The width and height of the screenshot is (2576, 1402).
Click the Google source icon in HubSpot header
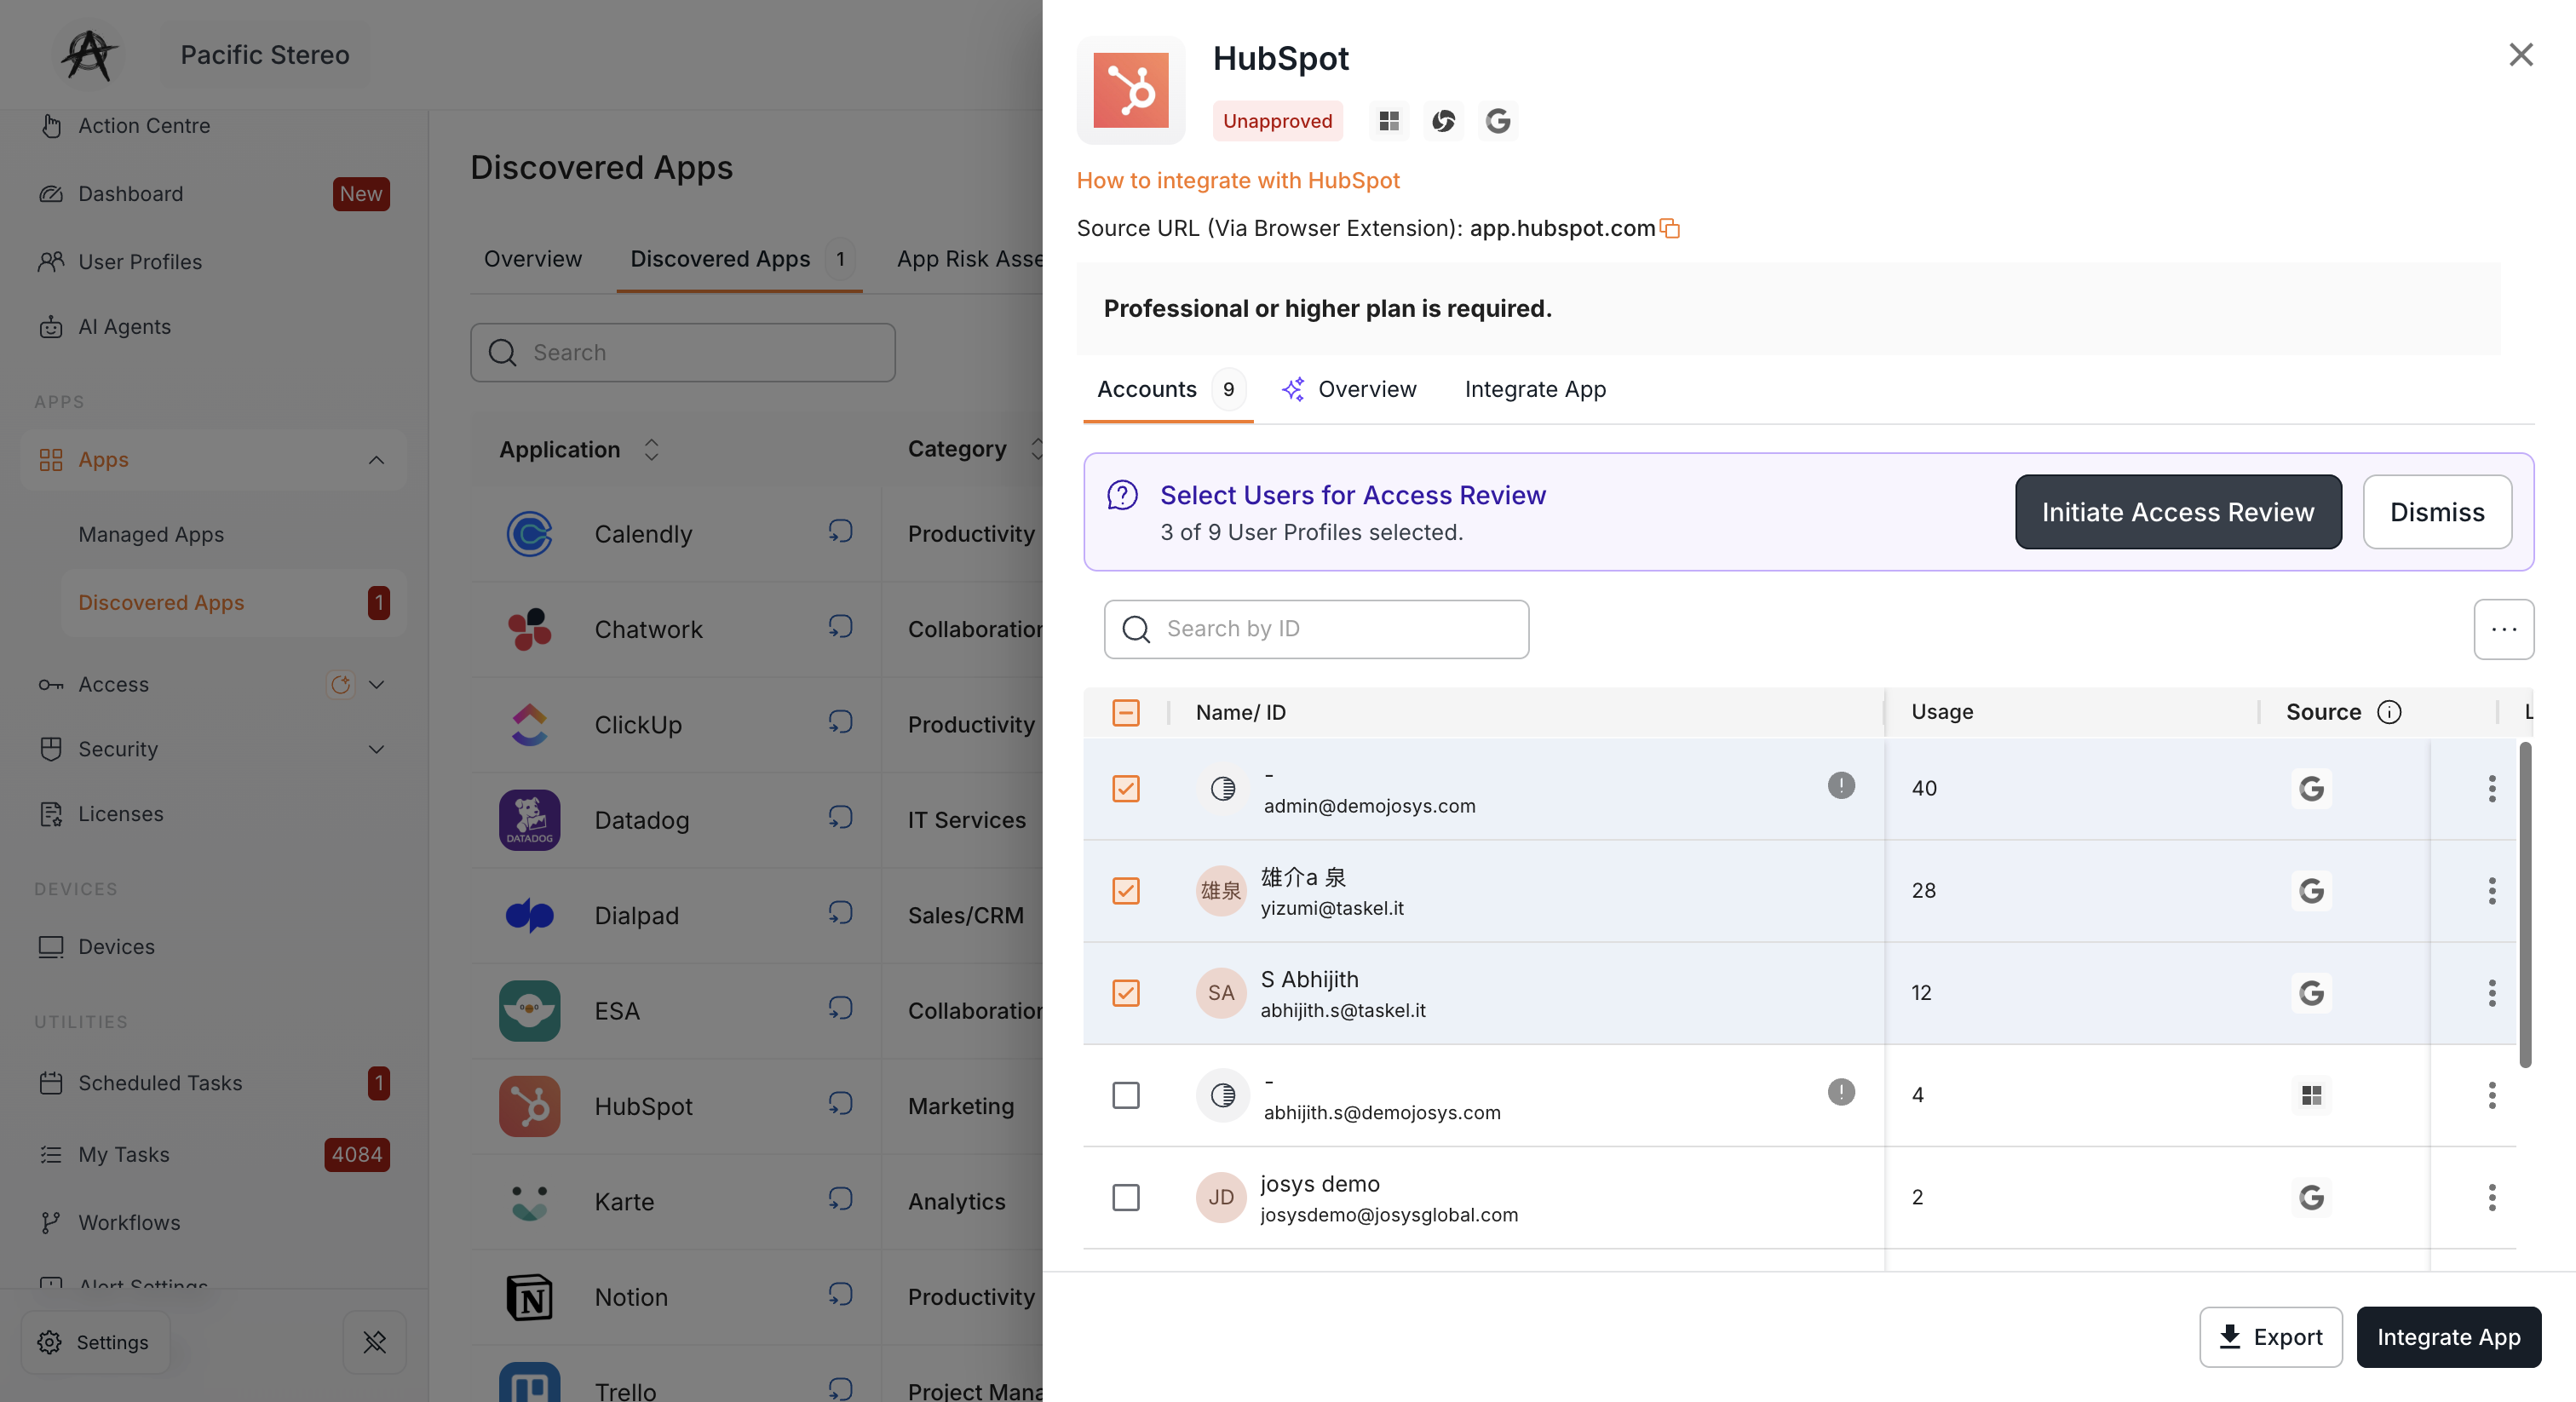point(1497,121)
